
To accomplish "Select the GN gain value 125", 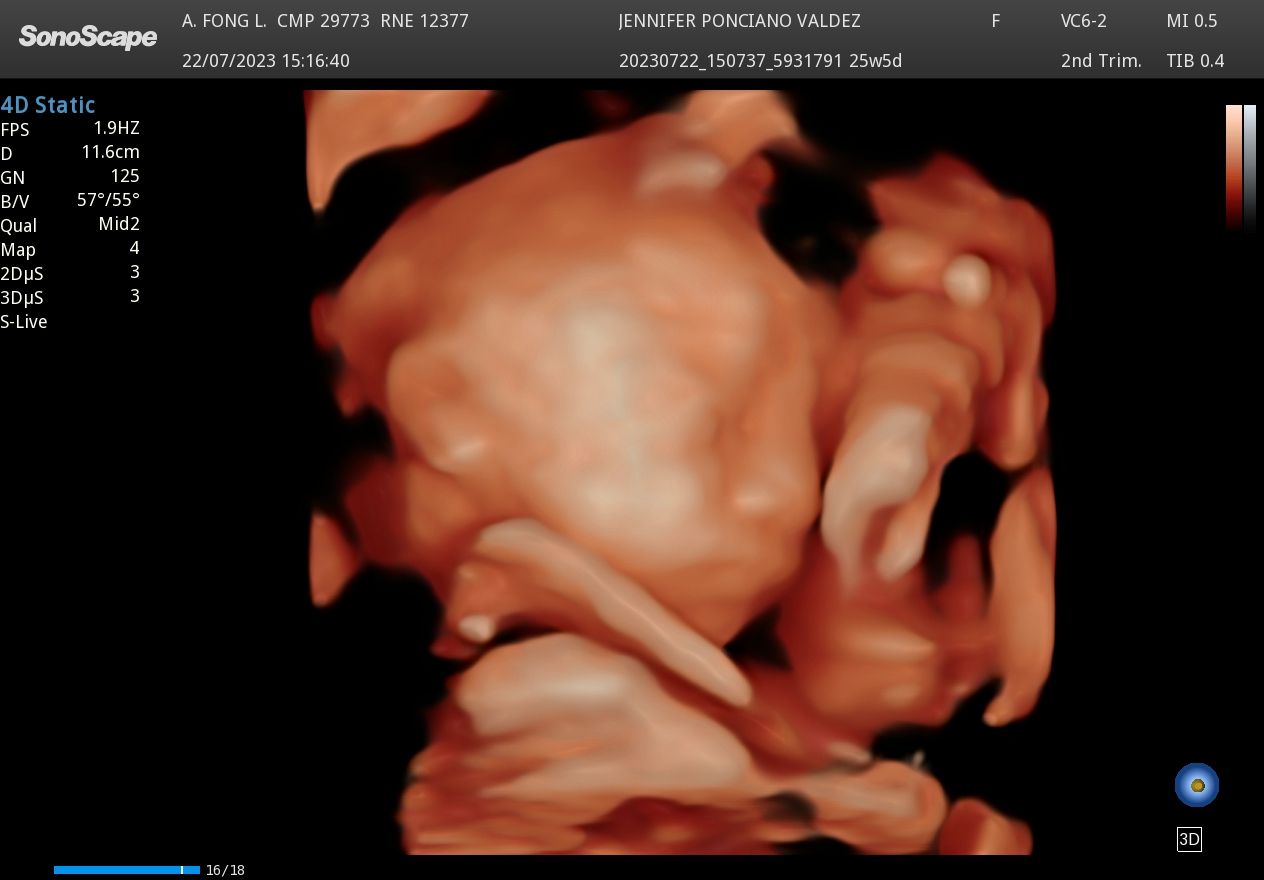I will 124,176.
